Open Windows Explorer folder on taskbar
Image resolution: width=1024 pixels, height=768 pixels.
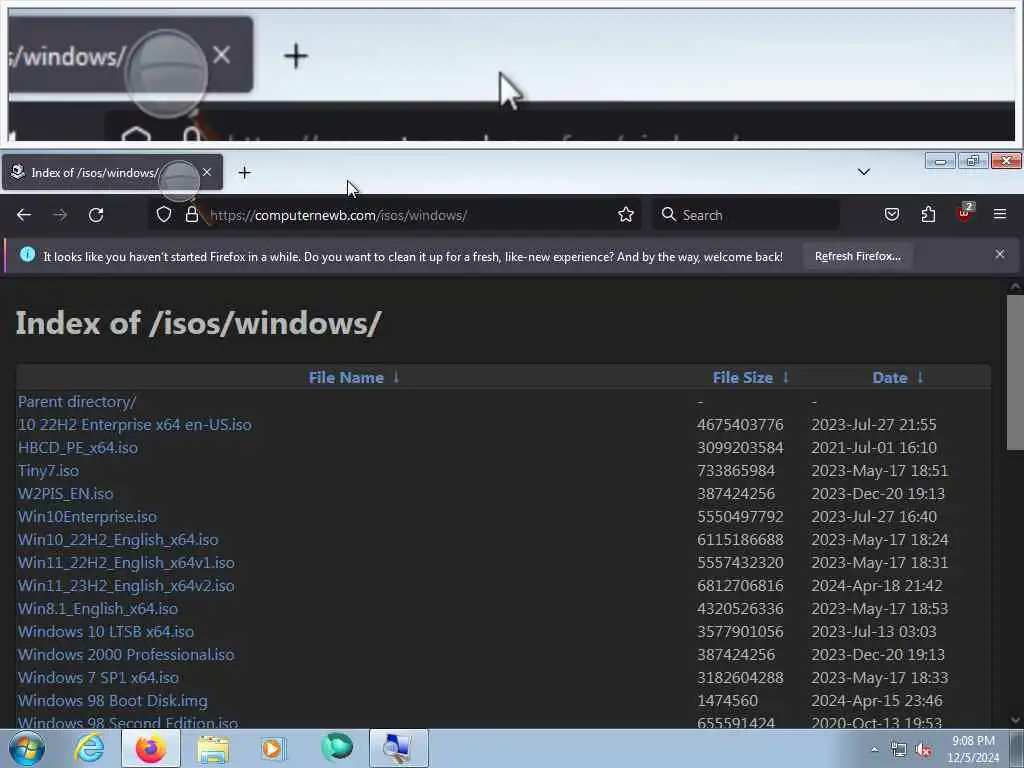(x=213, y=749)
